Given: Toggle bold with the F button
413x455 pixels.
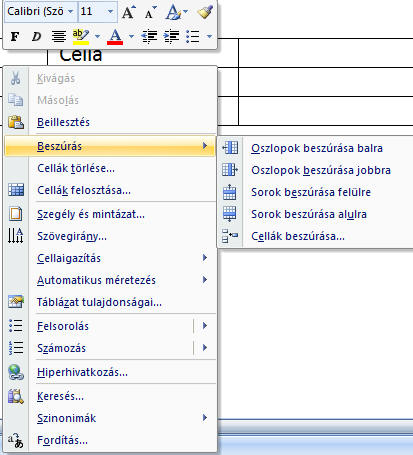Looking at the screenshot, I should 15,36.
